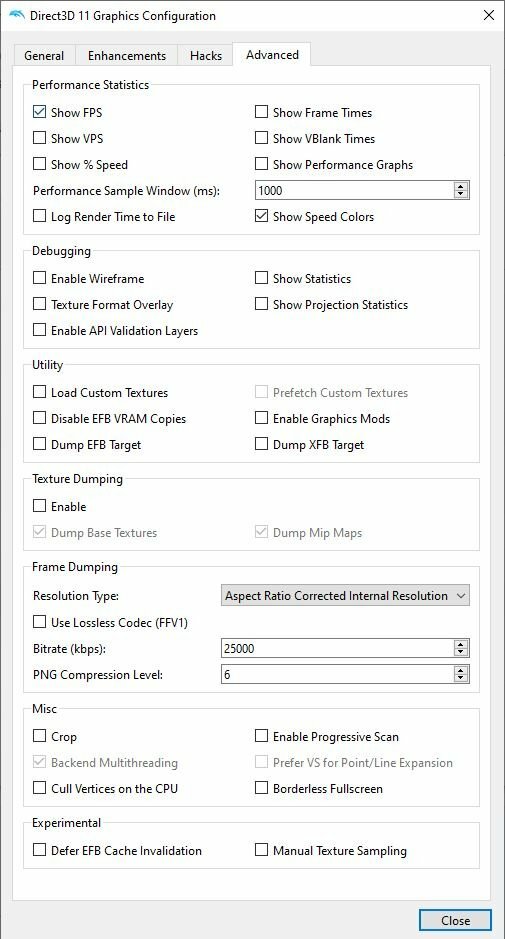Check the Crop option
This screenshot has width=505, height=939.
[40, 737]
